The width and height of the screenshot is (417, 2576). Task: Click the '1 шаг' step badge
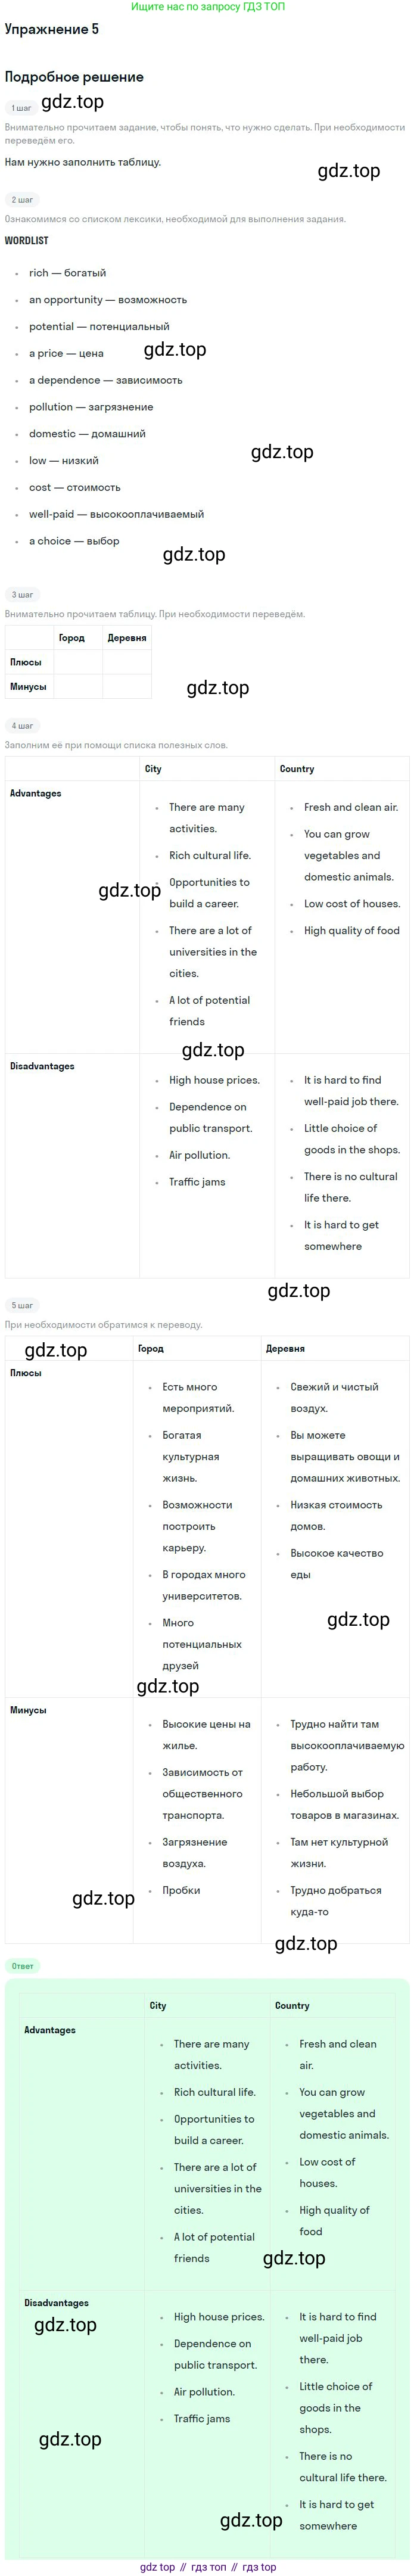coord(21,108)
